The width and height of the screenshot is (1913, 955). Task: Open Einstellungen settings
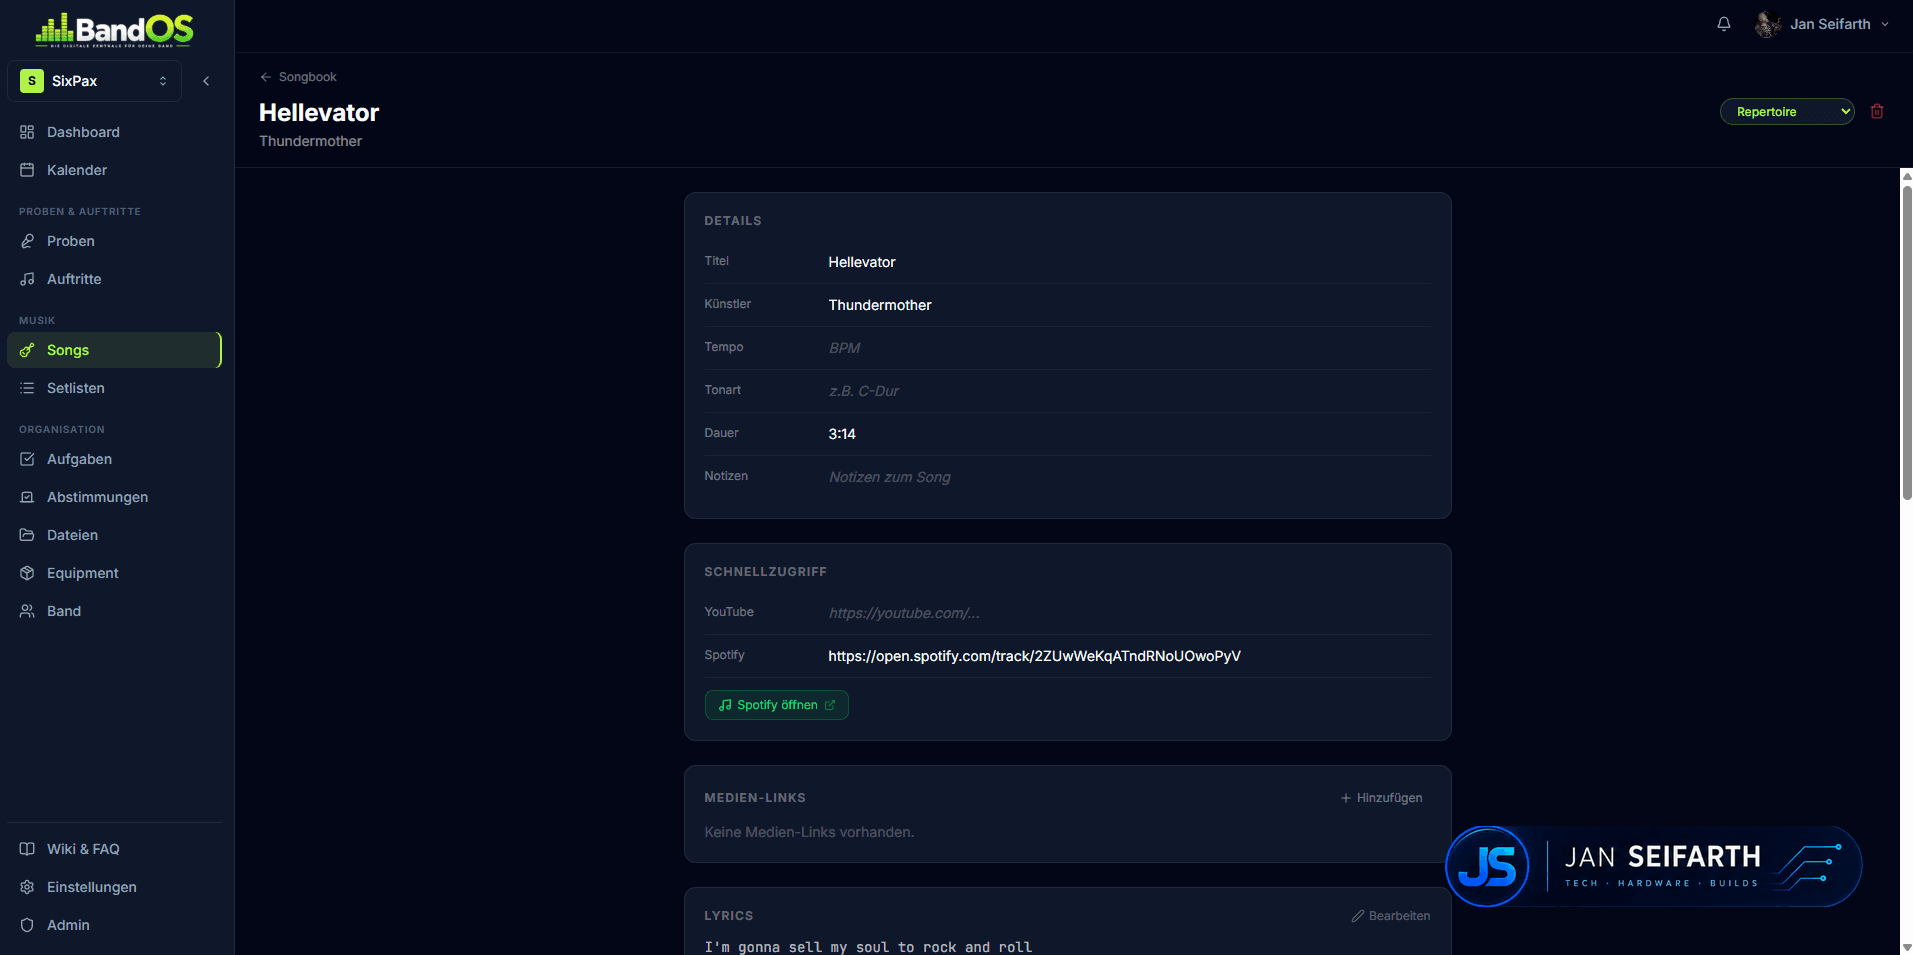click(114, 887)
